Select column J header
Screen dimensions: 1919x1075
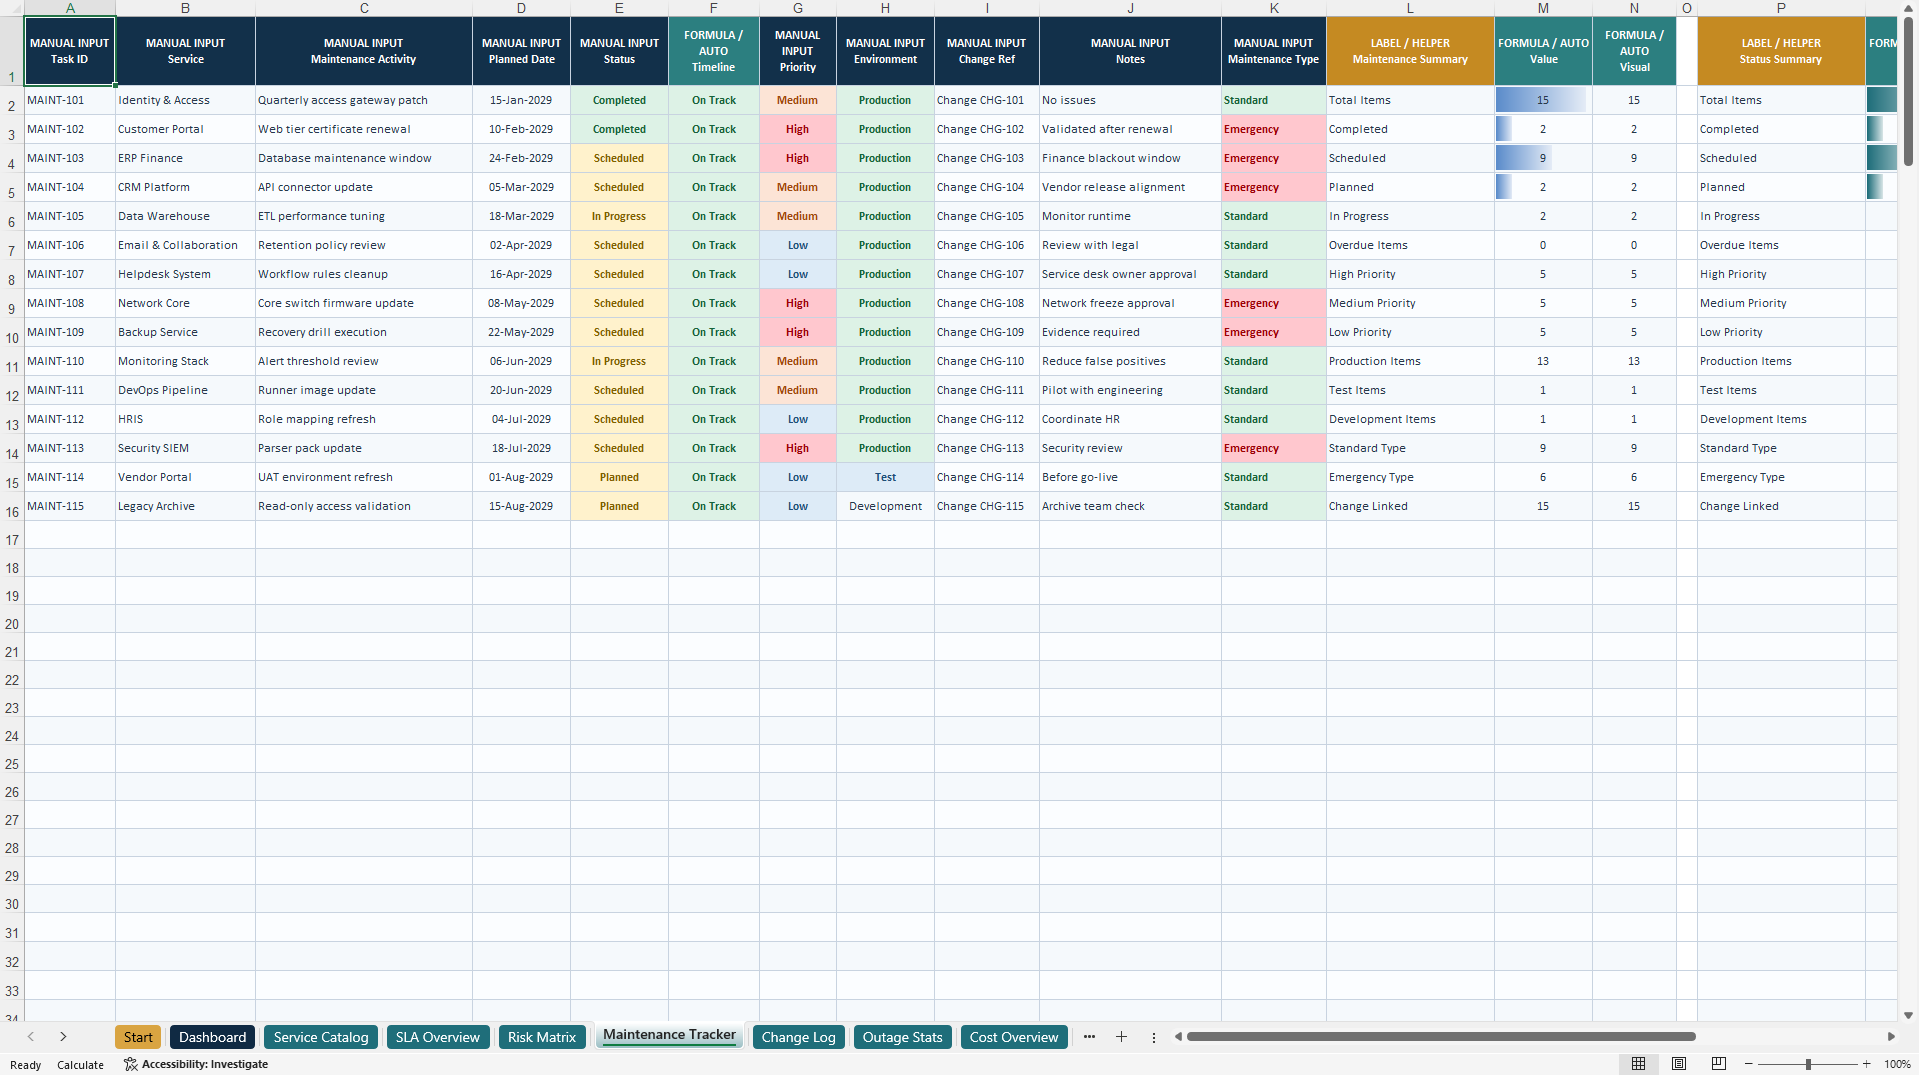point(1130,8)
